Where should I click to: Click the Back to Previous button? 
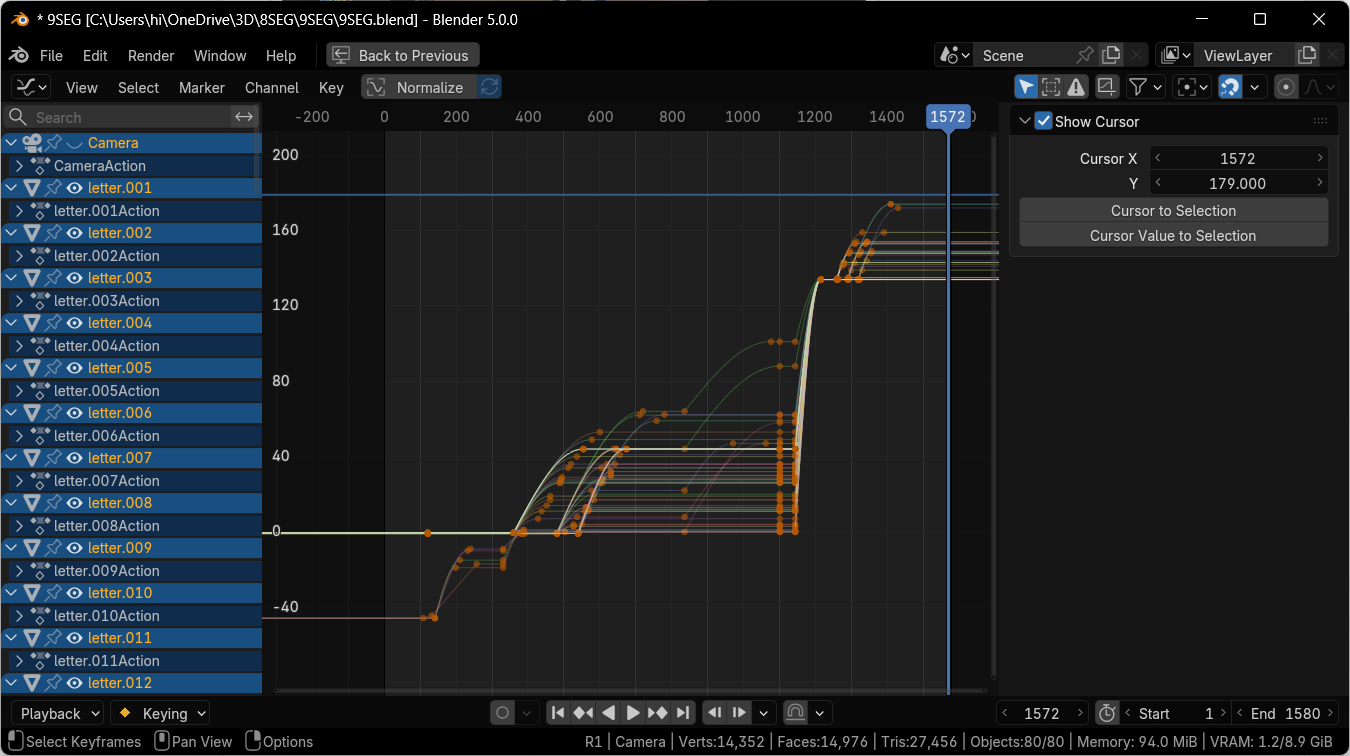click(403, 55)
